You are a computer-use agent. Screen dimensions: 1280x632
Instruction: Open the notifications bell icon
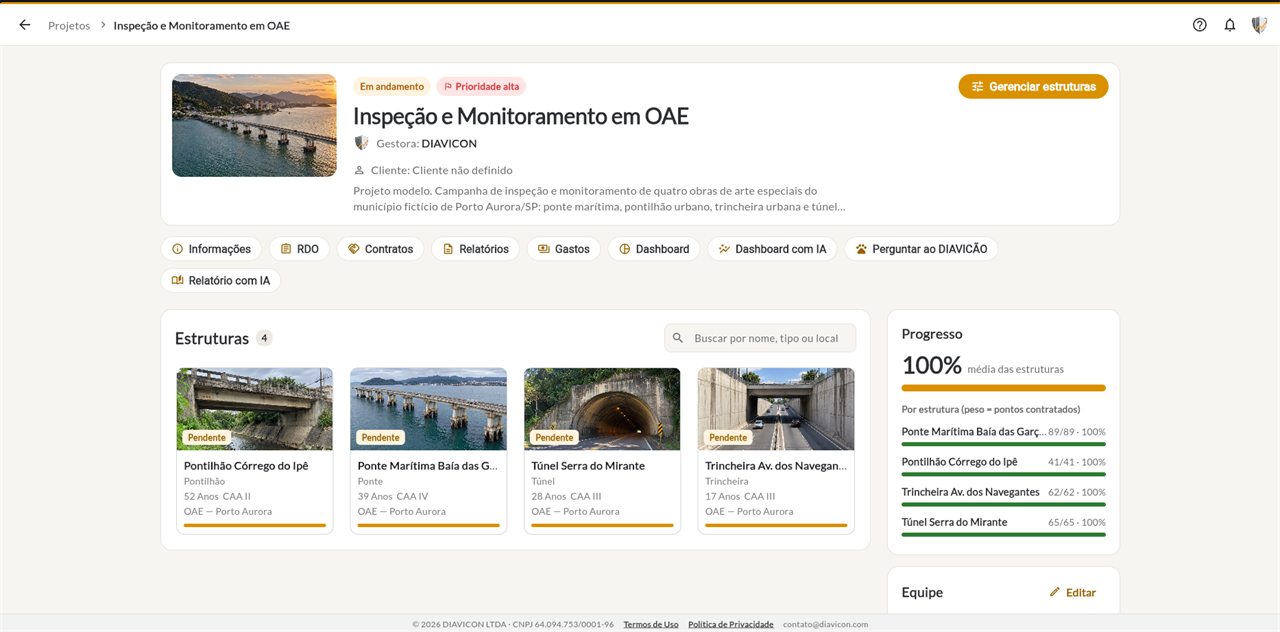pyautogui.click(x=1230, y=25)
